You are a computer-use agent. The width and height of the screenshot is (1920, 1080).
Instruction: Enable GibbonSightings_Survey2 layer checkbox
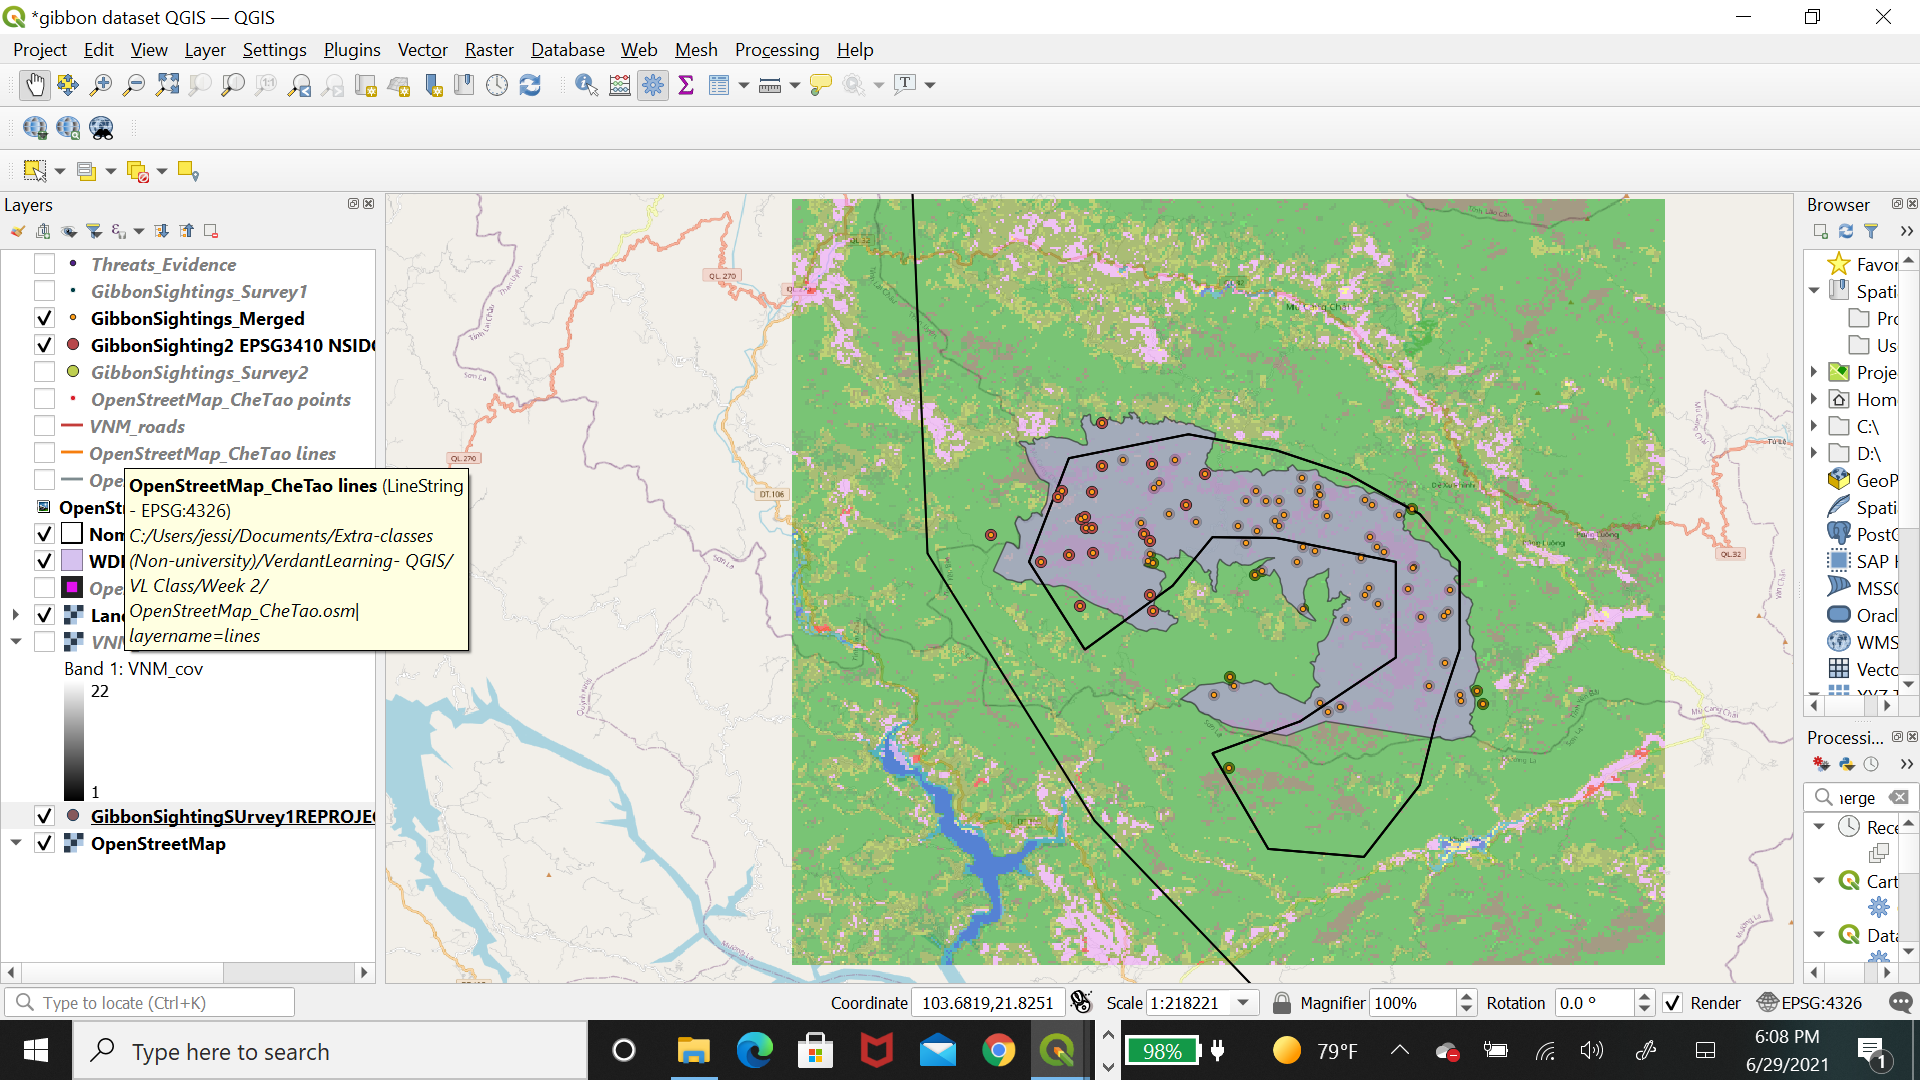coord(44,372)
